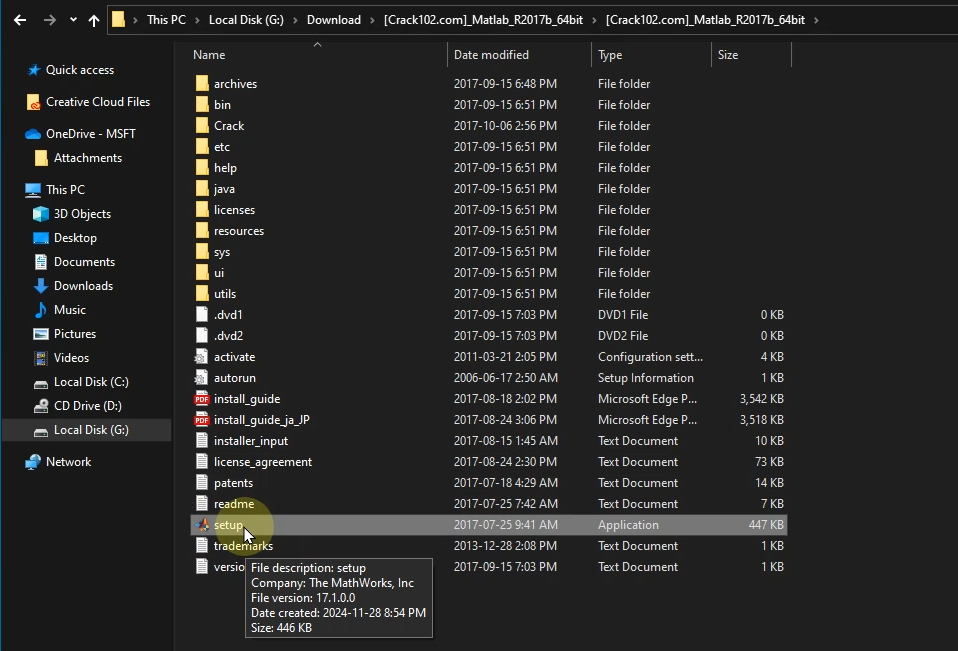
Task: Open the CD Drive (D:) icon
Action: pyautogui.click(x=41, y=406)
